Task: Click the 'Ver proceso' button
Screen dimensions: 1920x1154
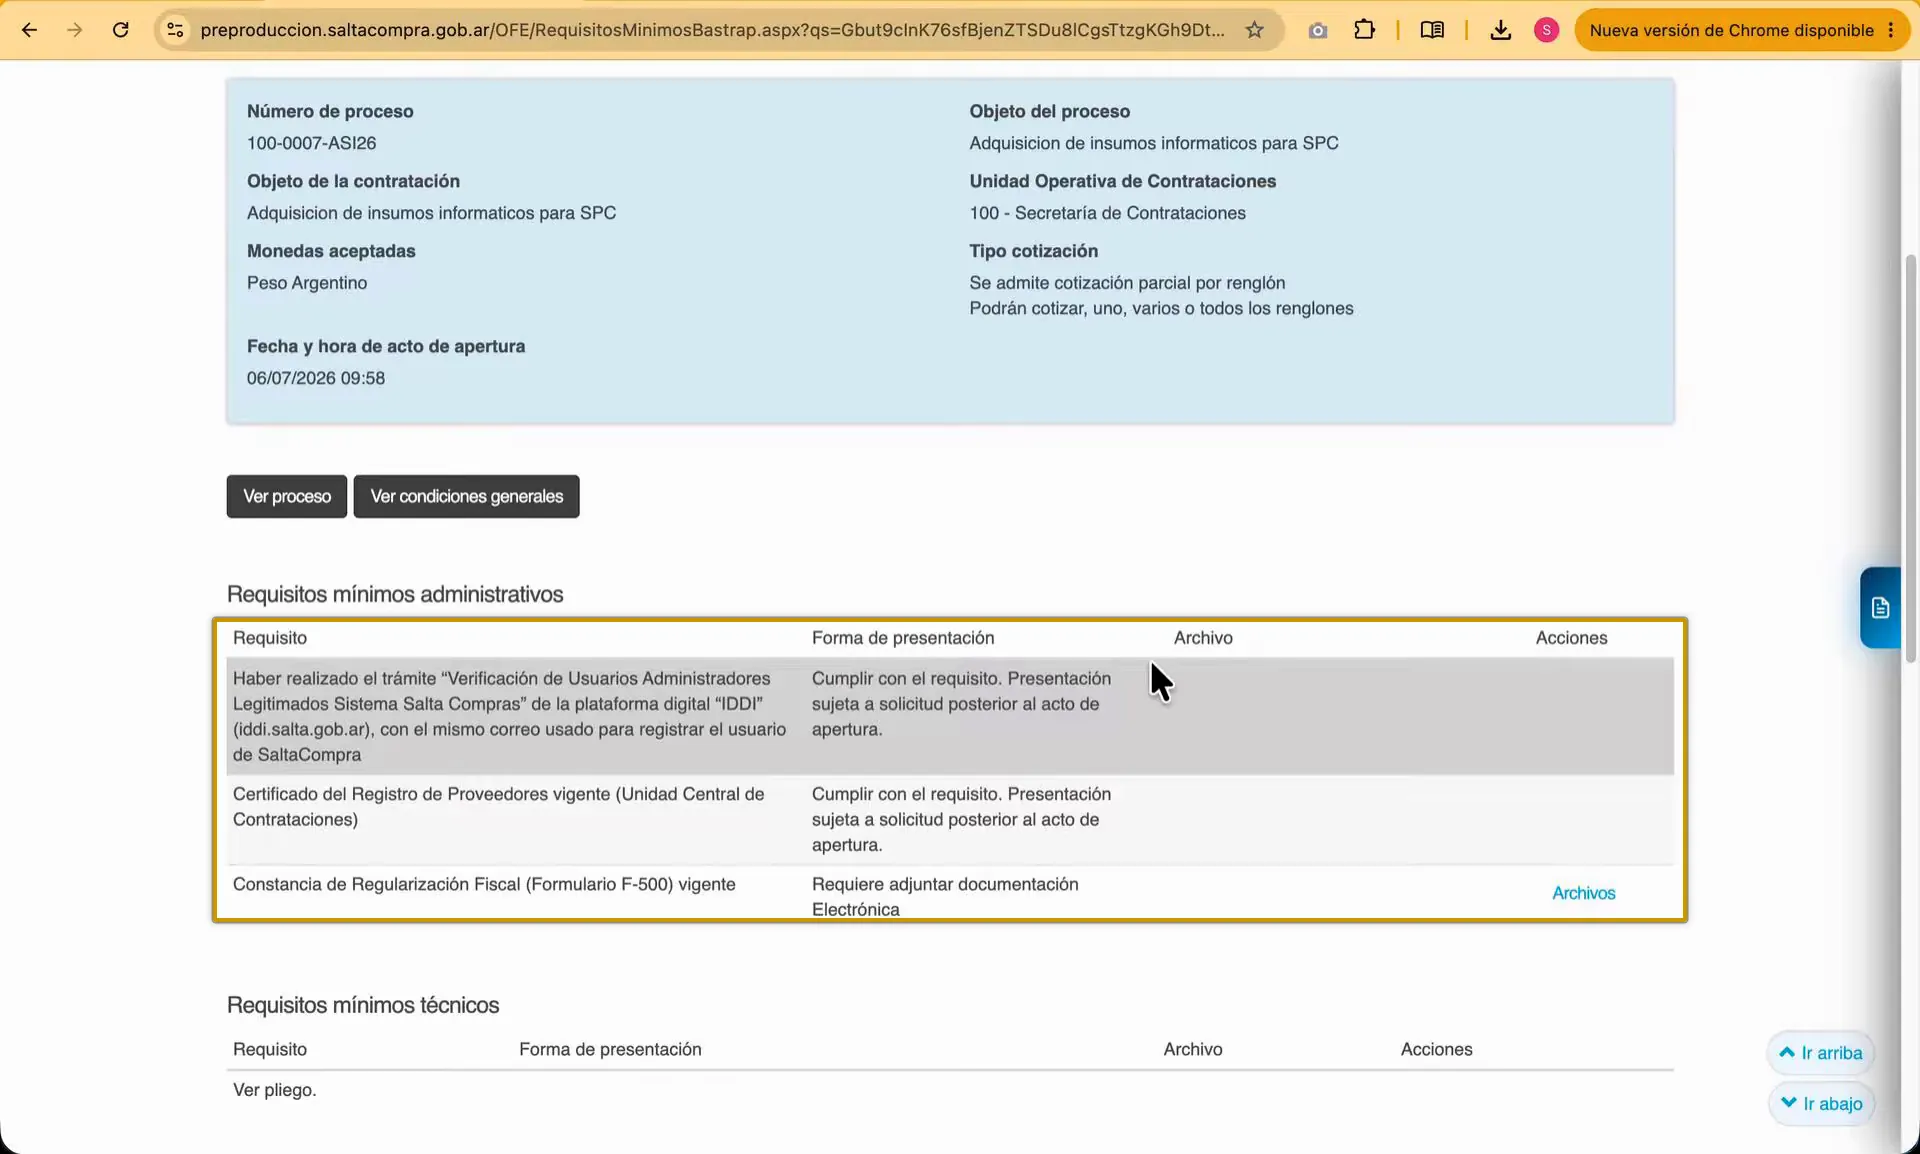Action: point(287,496)
